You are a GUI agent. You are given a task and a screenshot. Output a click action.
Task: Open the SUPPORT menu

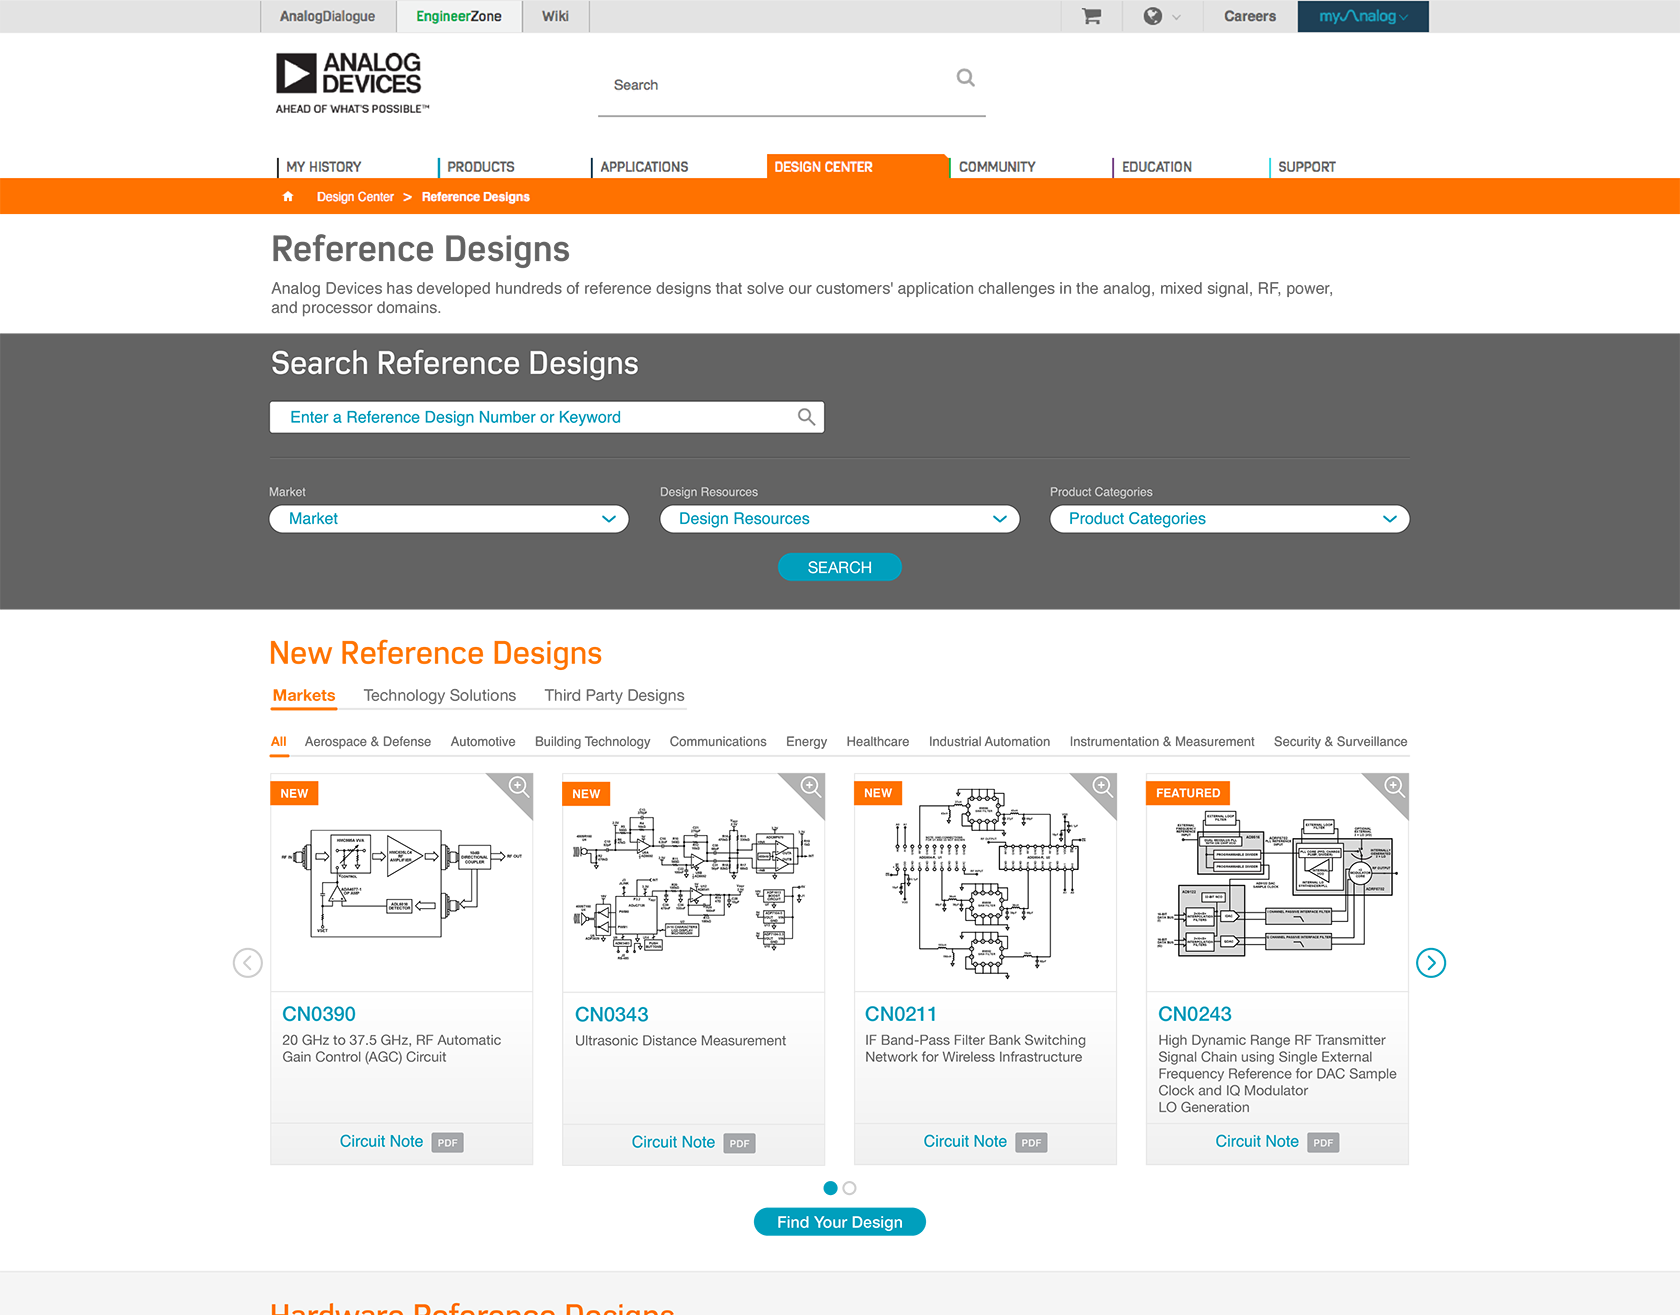1307,167
